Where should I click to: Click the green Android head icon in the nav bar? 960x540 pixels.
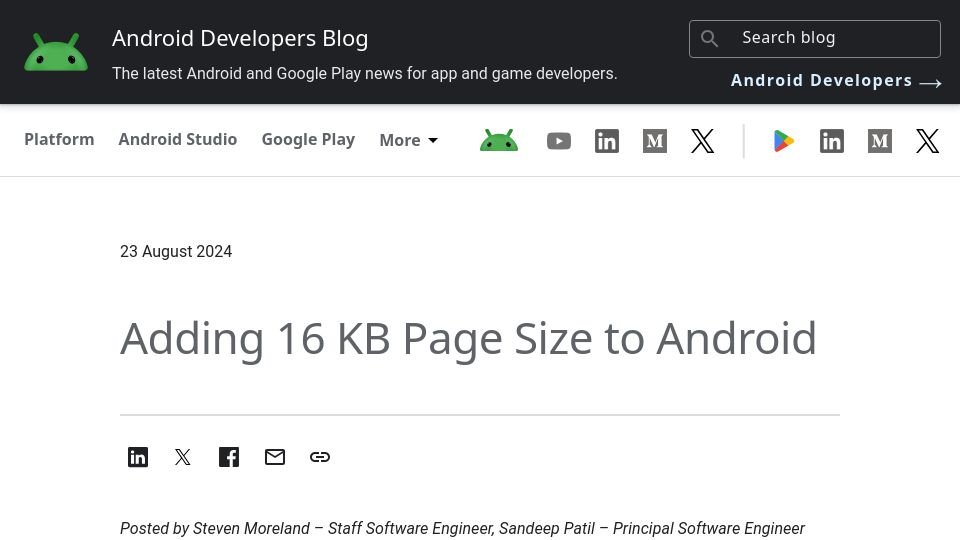(499, 140)
